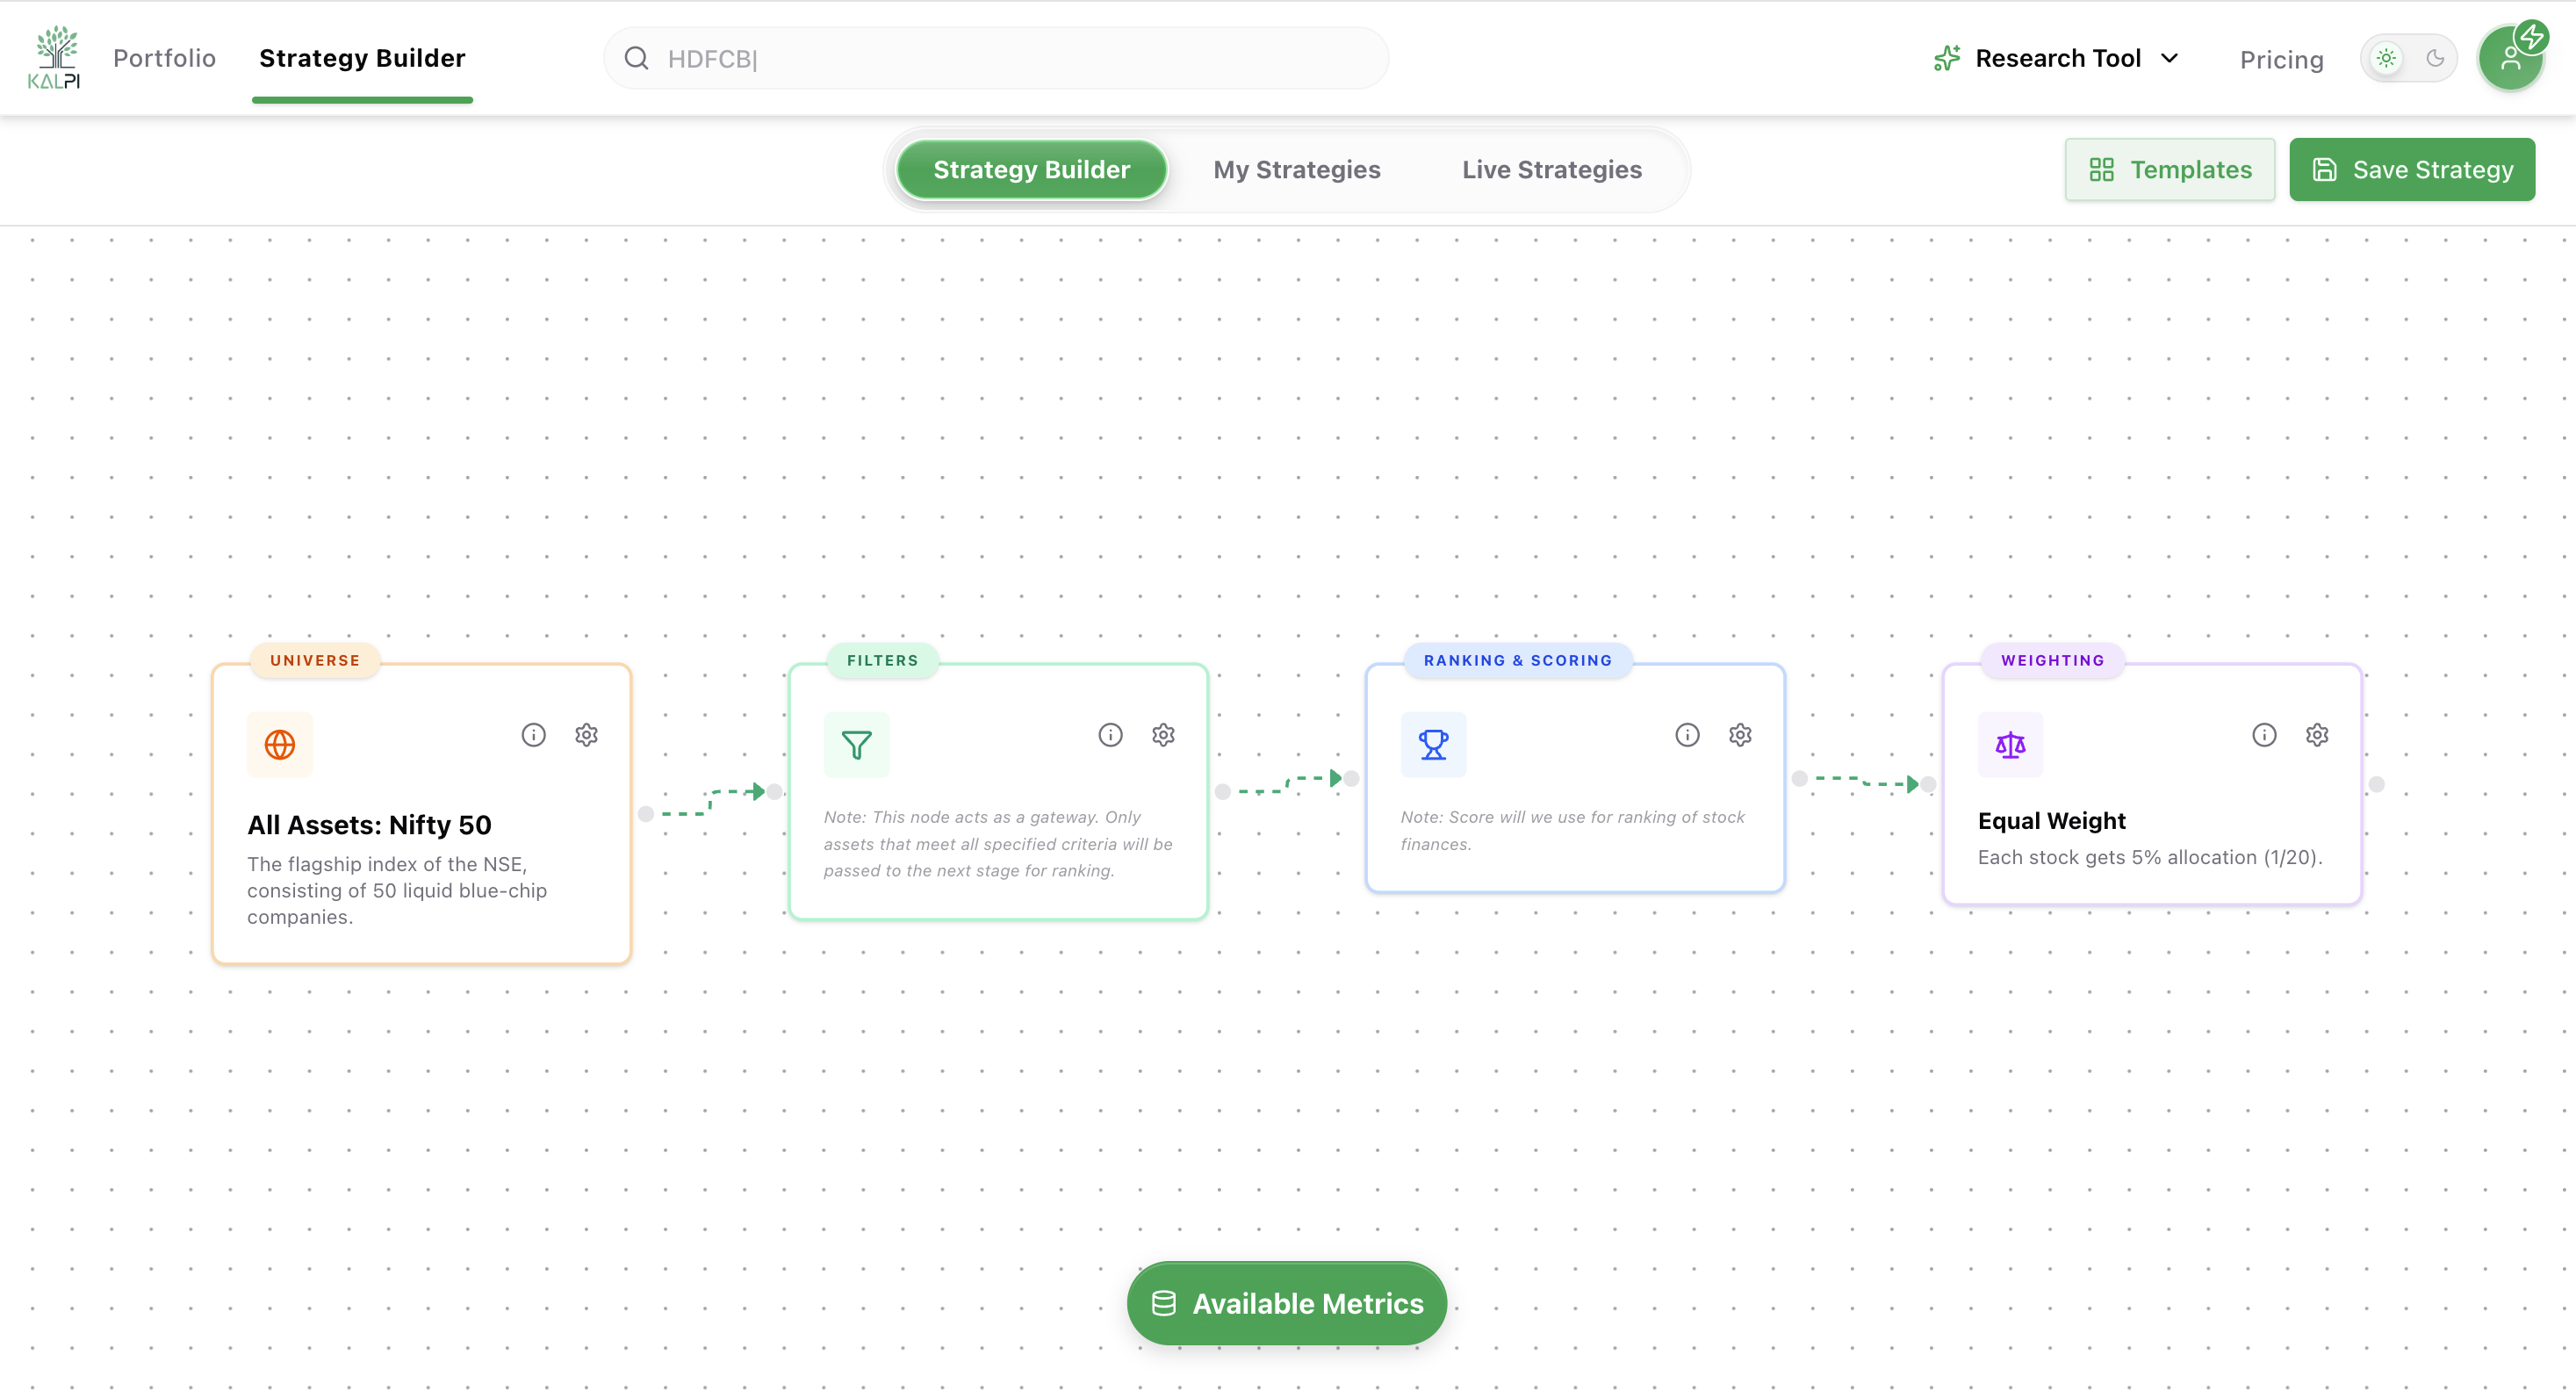Click info icon on Universe node
This screenshot has width=2576, height=1398.
(x=533, y=735)
